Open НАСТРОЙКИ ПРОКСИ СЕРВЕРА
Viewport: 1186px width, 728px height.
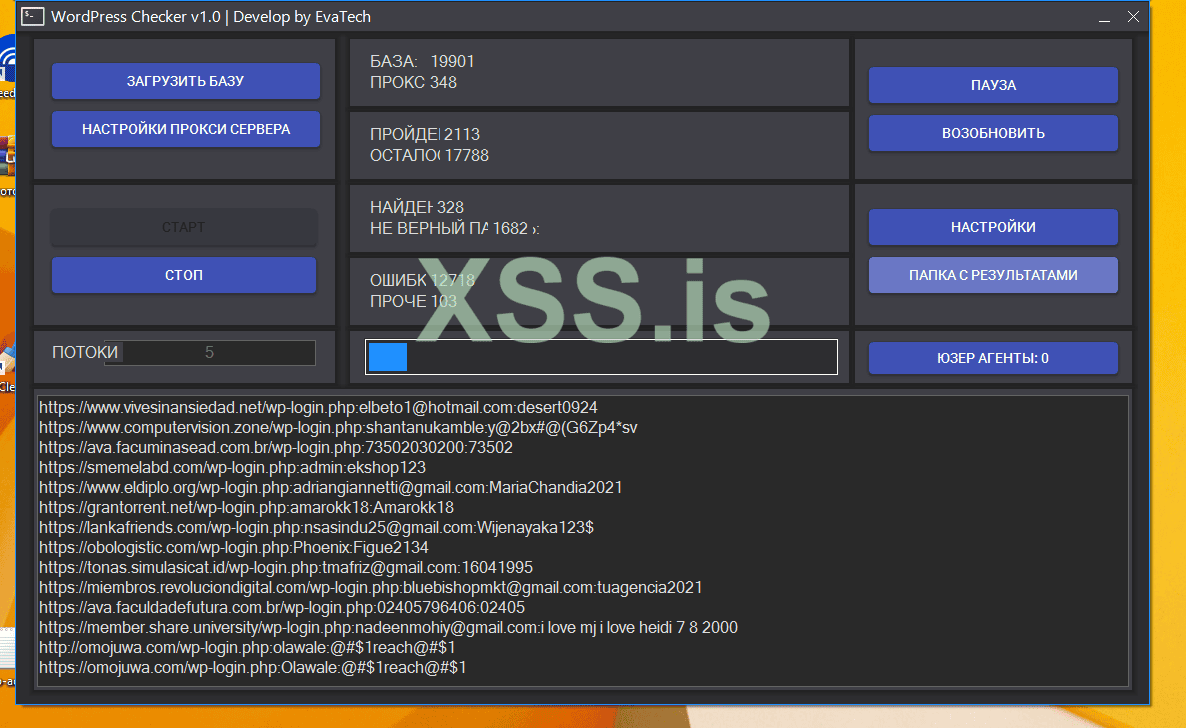click(185, 129)
